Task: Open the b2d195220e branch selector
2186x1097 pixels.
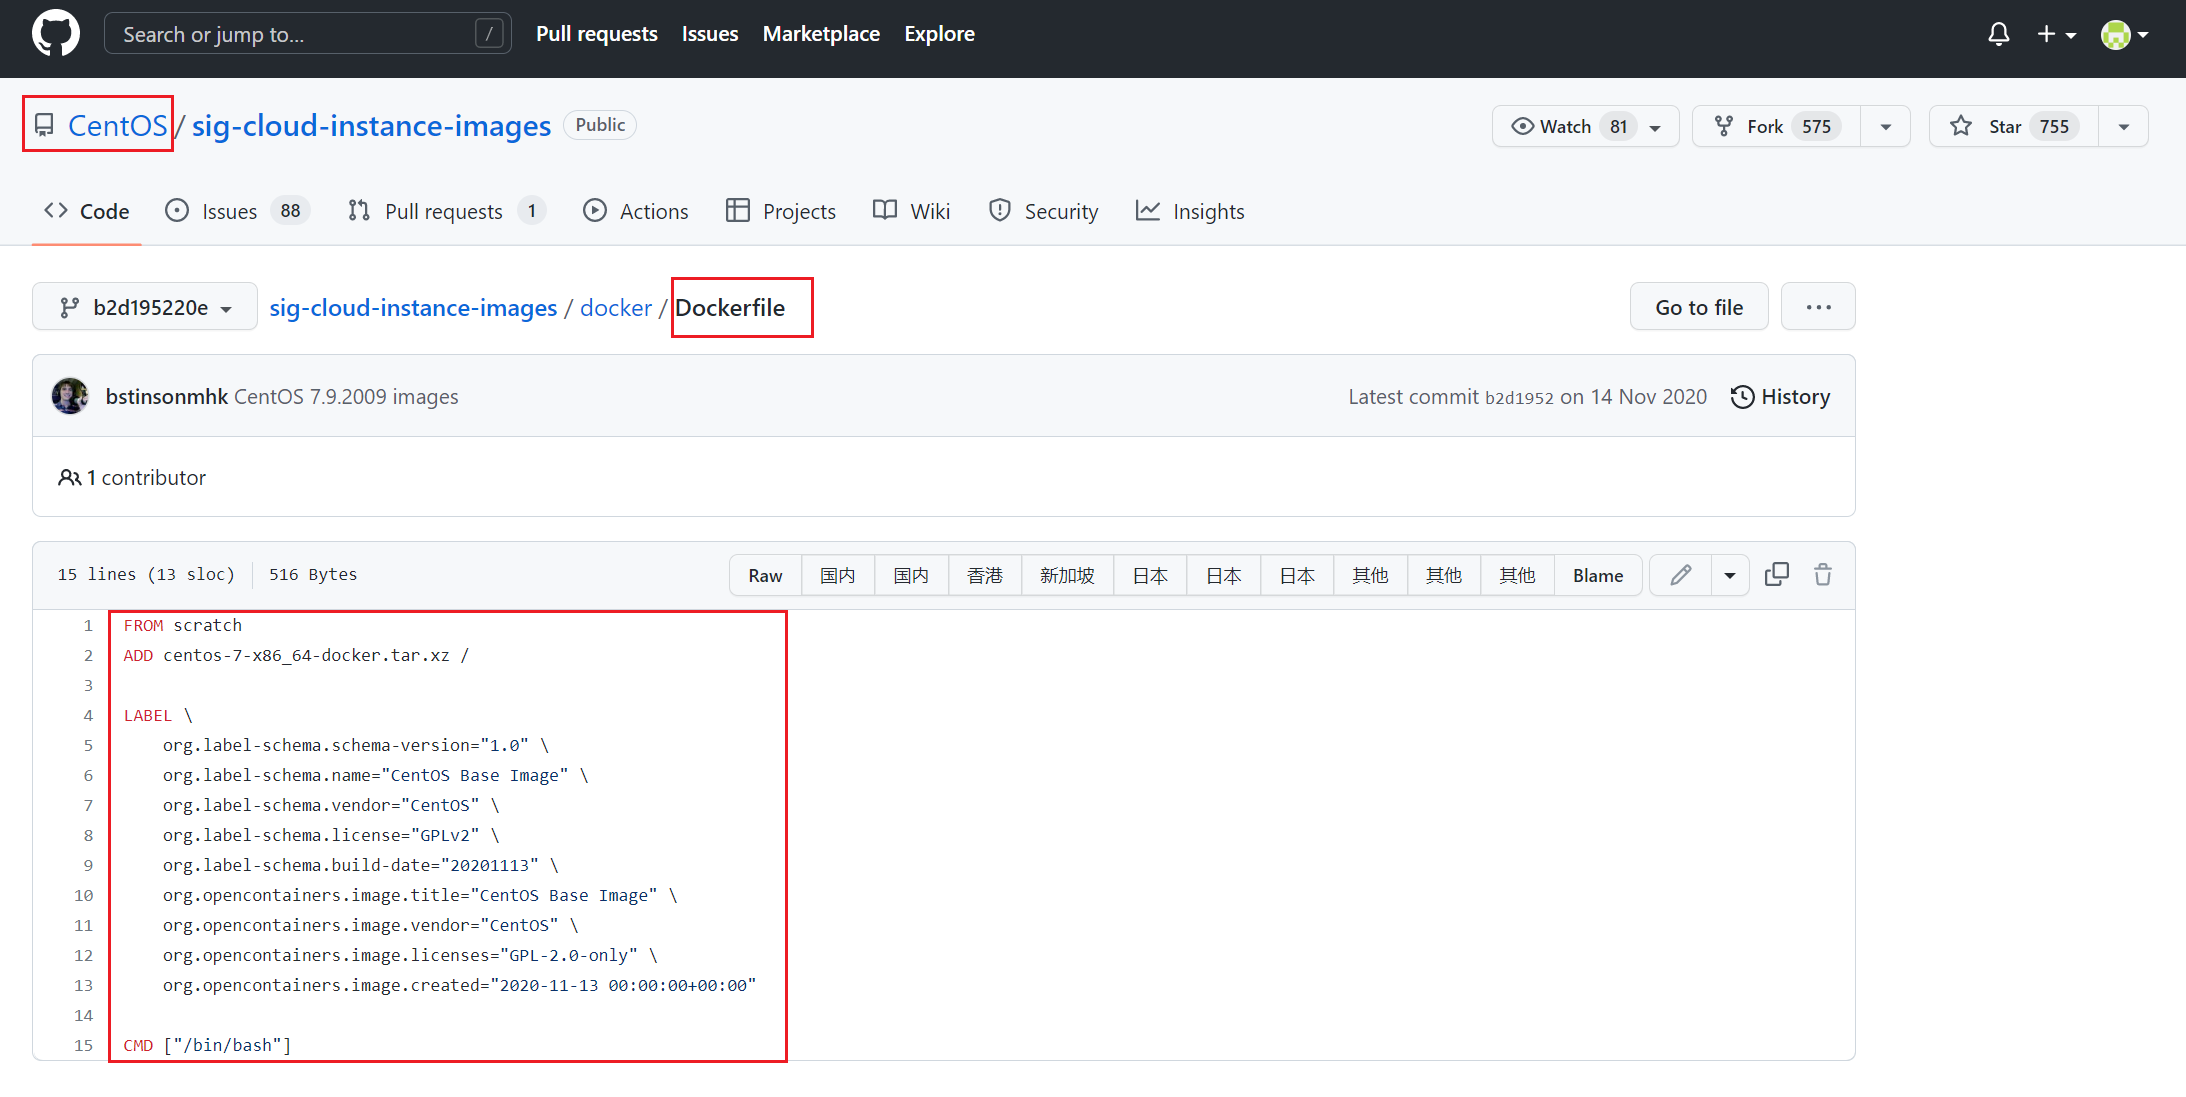Action: (x=145, y=307)
